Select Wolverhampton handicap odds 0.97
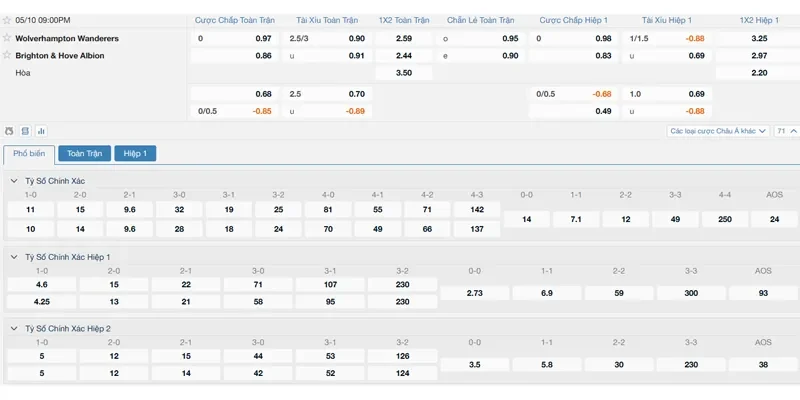Image resolution: width=800 pixels, height=400 pixels. pos(263,38)
